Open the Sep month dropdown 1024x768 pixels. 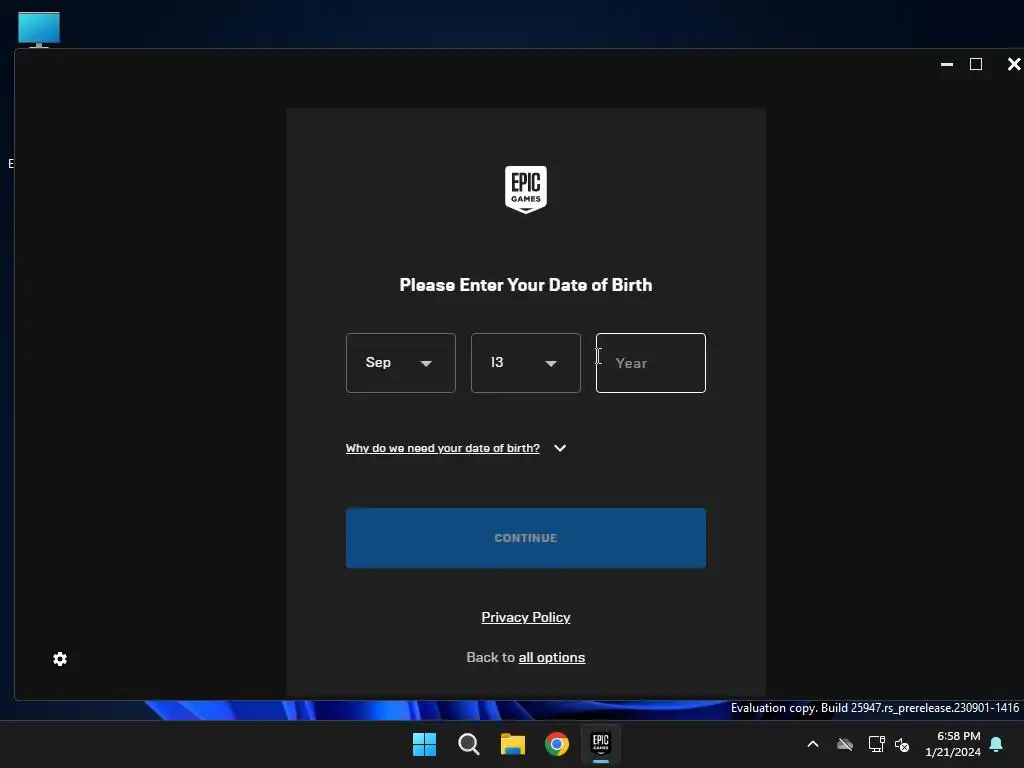(x=400, y=362)
